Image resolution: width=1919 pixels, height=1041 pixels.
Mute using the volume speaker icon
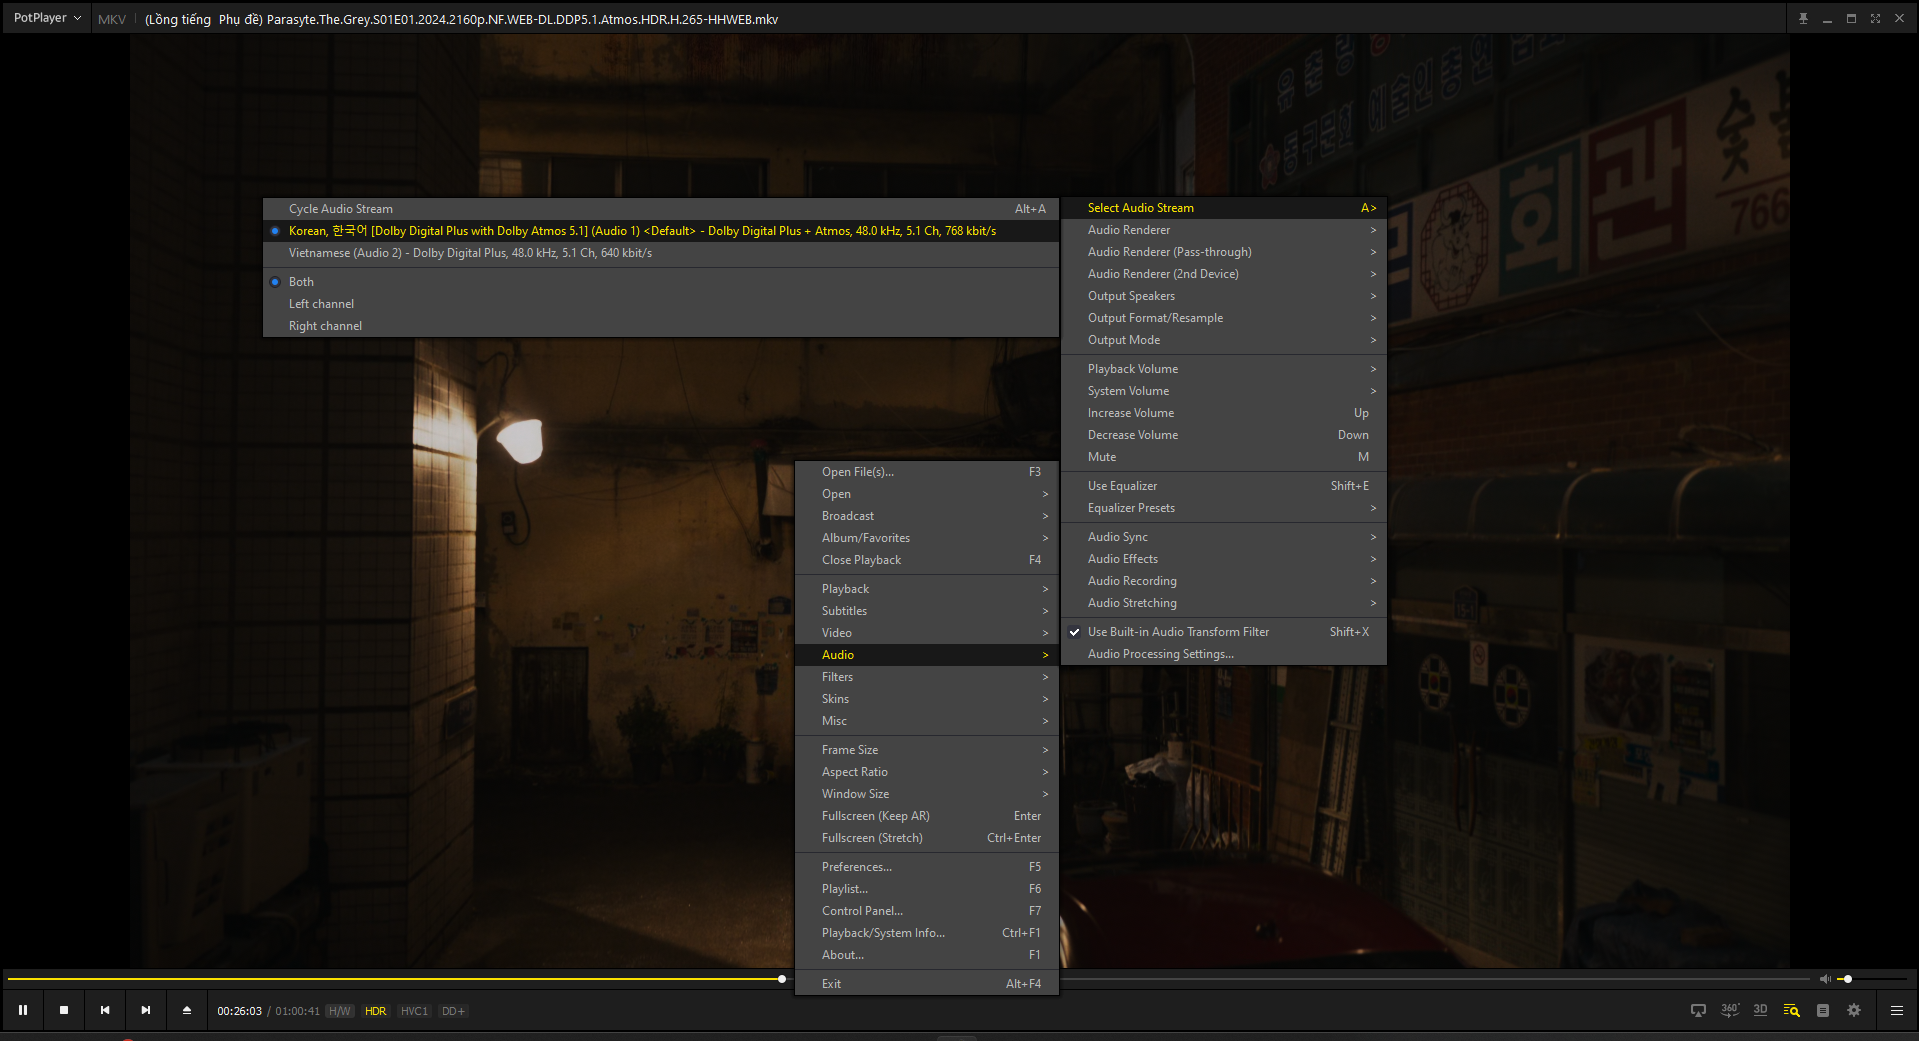[1825, 979]
